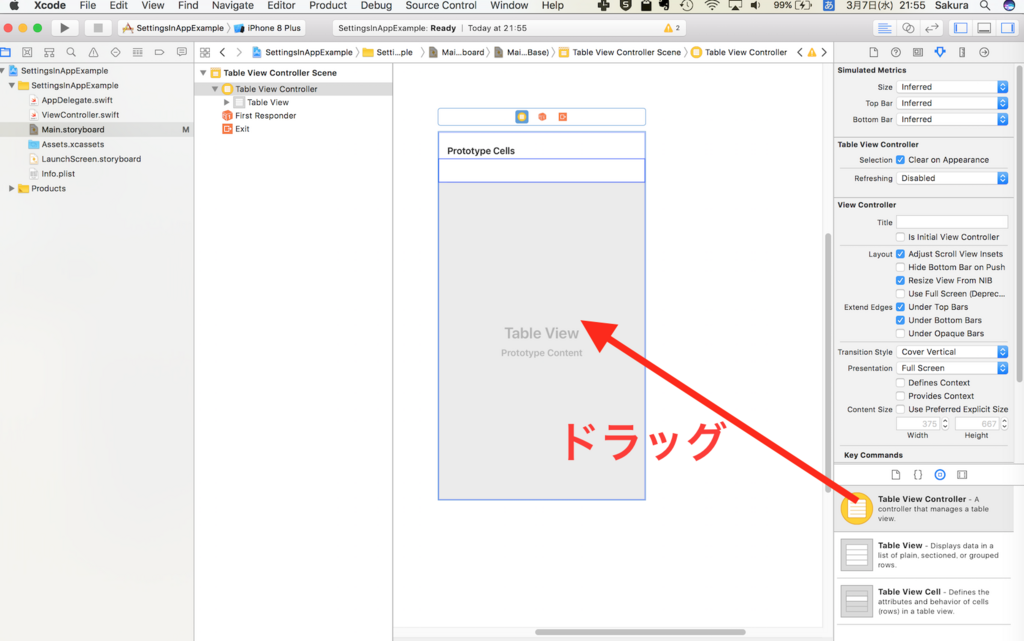This screenshot has height=641, width=1024.
Task: Click the Exit icon in scene dock
Action: [x=562, y=117]
